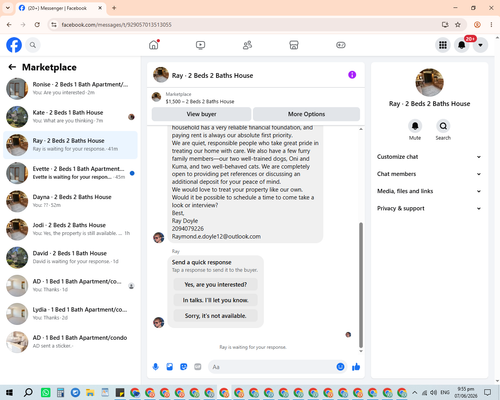Choose a sticker
The height and width of the screenshot is (400, 500).
coord(184,367)
